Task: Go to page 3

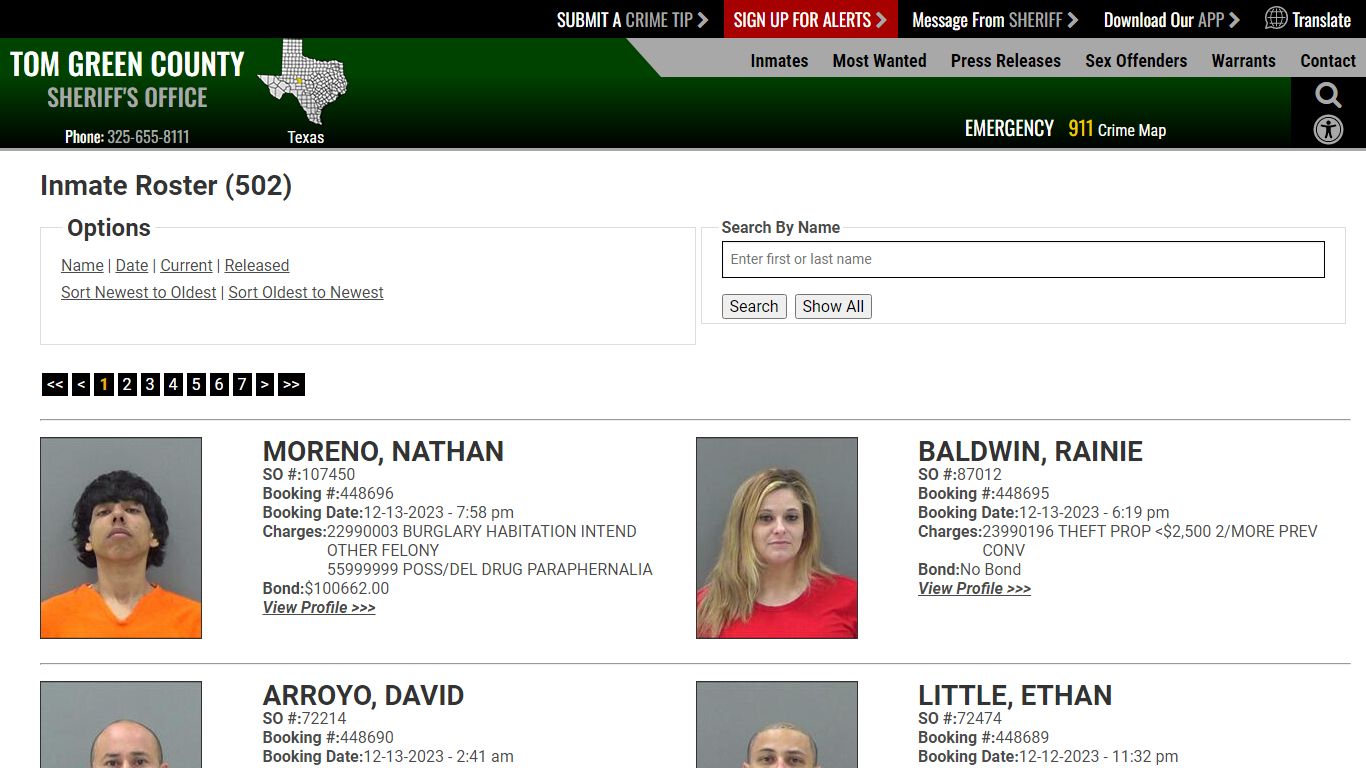Action: pyautogui.click(x=150, y=384)
